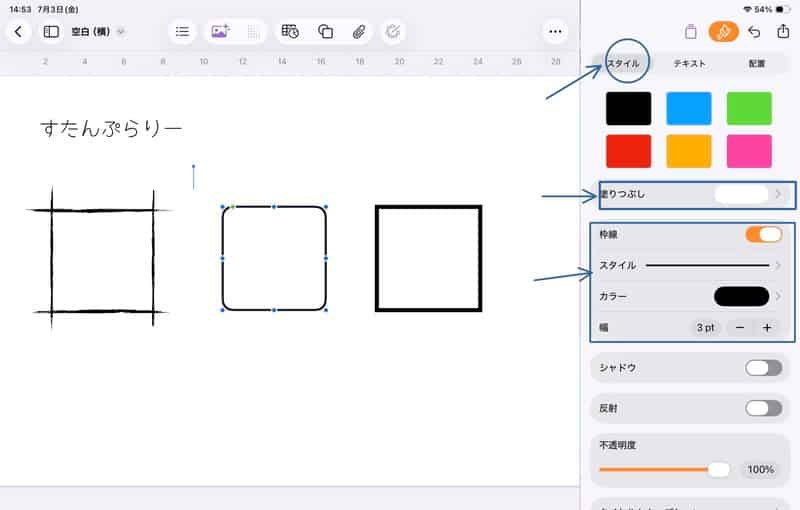Viewport: 800px width, 510px height.
Task: Tap the green corner-radius handle on rounded shape
Action: point(233,207)
